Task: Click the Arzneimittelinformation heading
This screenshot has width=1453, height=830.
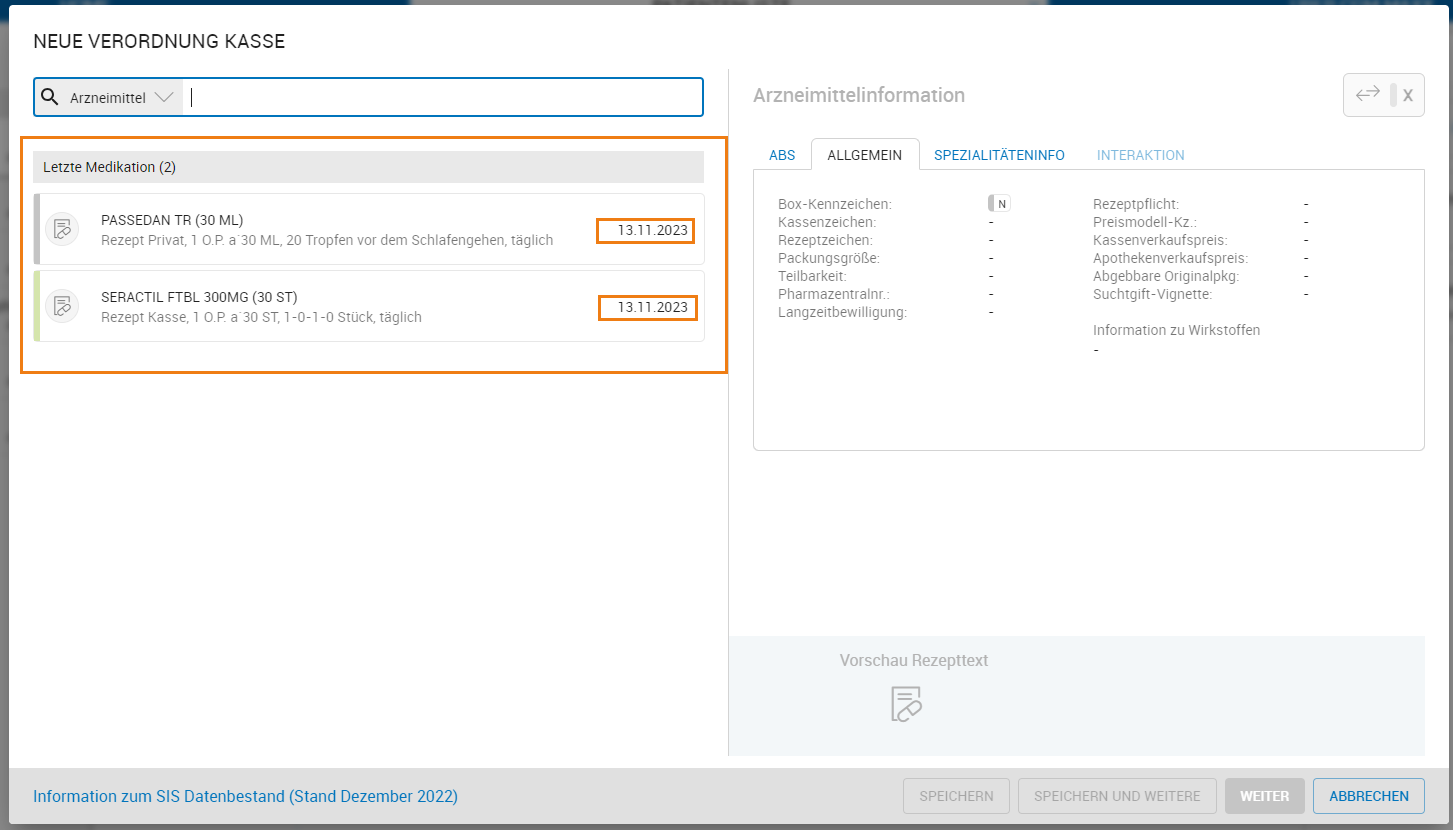Action: [859, 95]
